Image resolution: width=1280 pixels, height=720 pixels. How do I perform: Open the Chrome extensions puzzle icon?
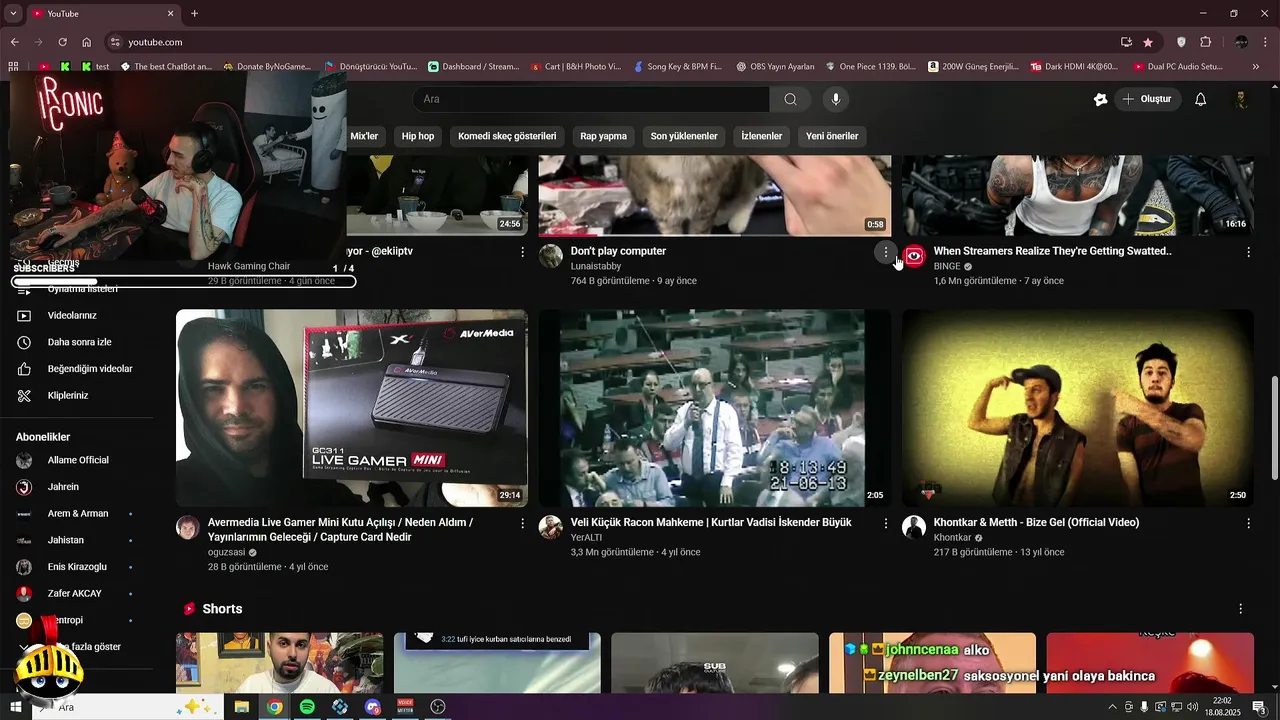click(1205, 42)
